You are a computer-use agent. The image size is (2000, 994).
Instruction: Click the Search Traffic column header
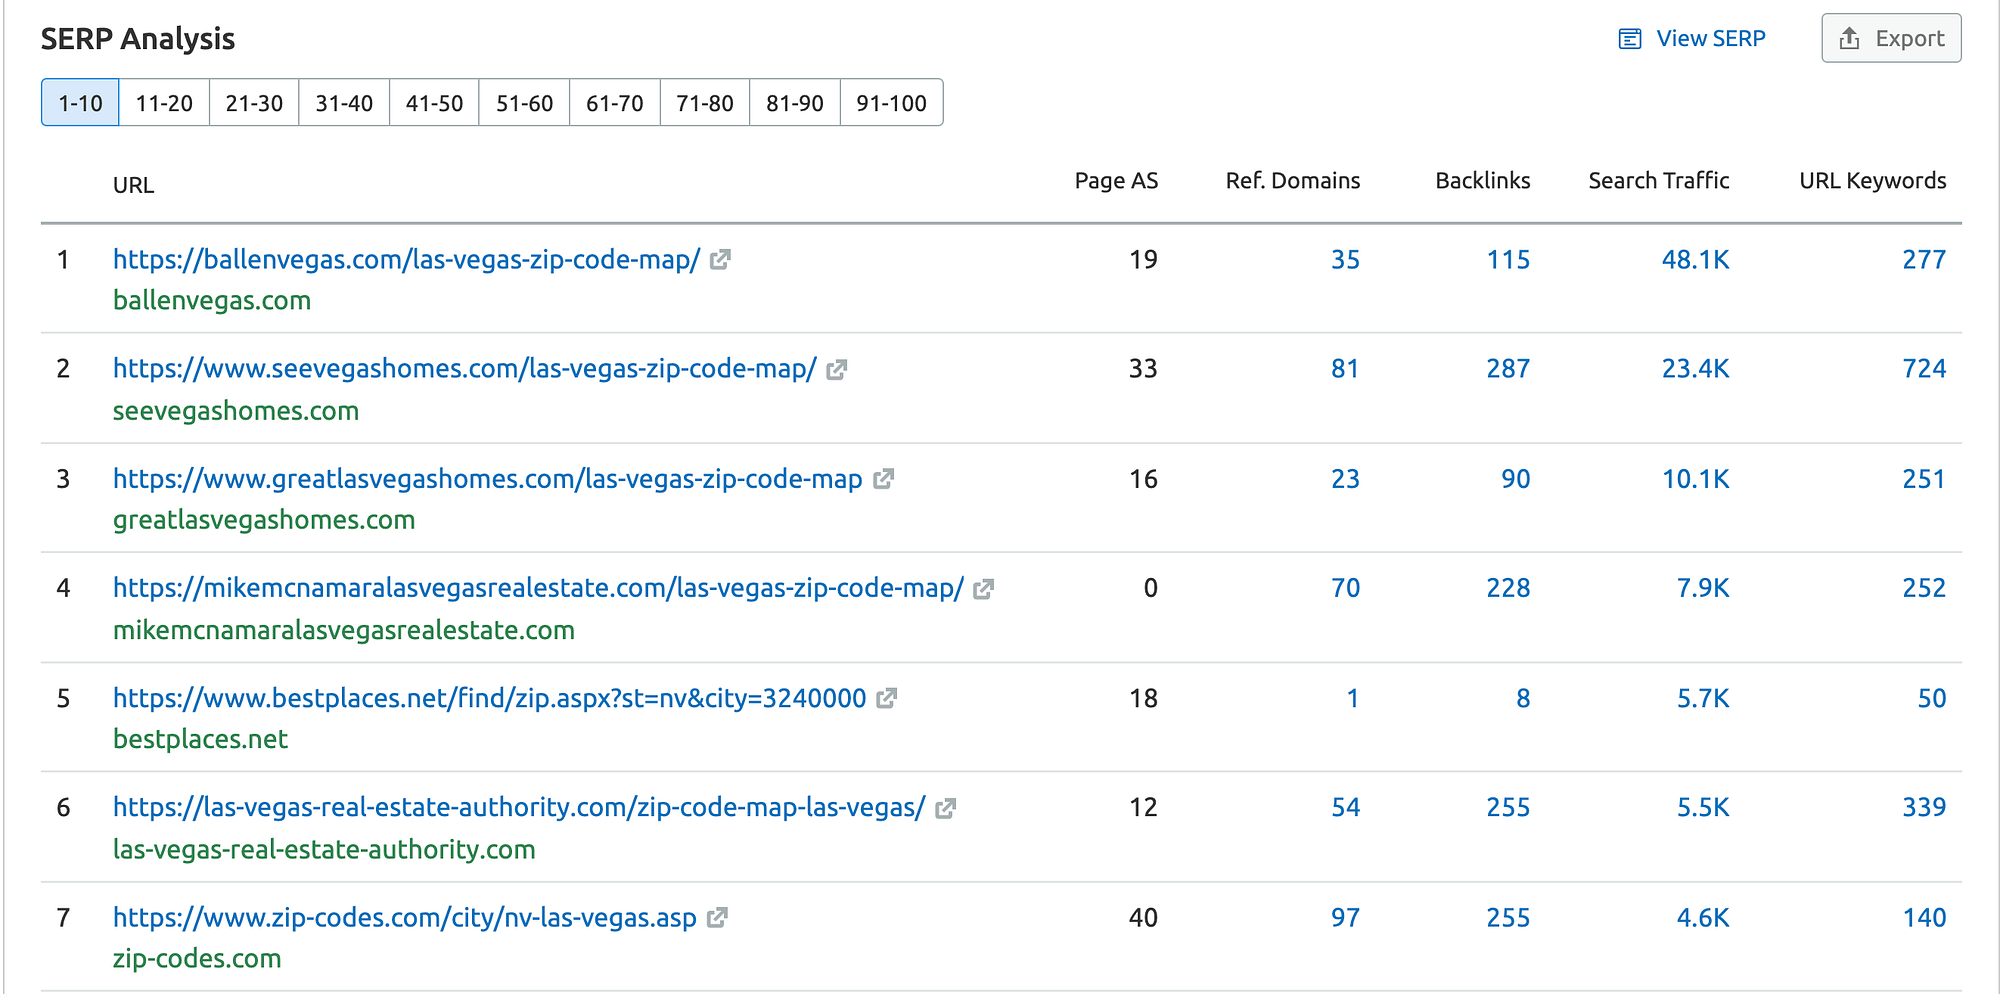[1658, 181]
